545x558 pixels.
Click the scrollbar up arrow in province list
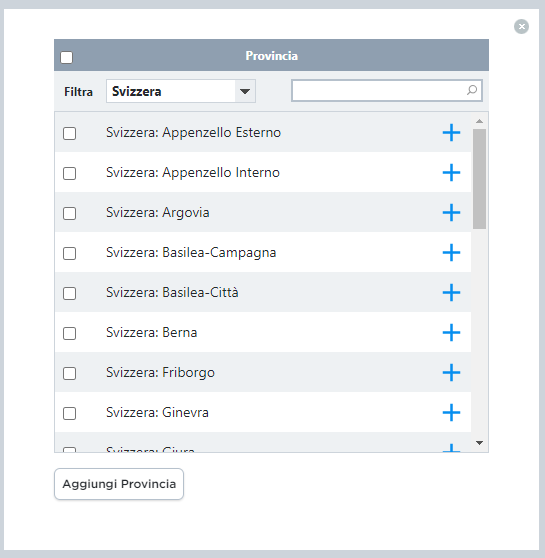click(x=480, y=121)
